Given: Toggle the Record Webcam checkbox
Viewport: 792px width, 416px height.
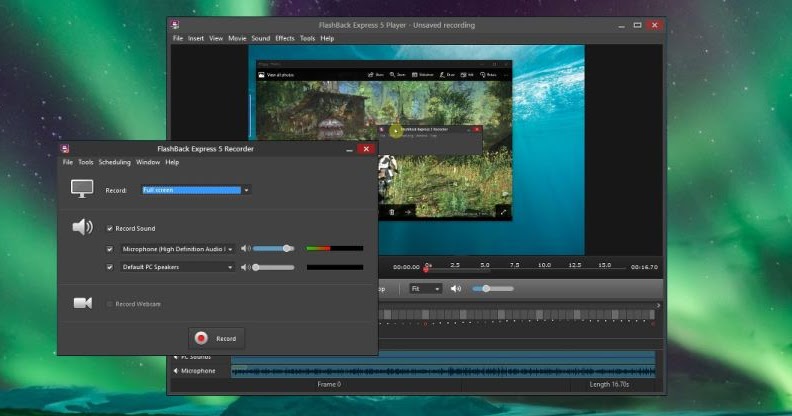Looking at the screenshot, I should click(x=110, y=304).
